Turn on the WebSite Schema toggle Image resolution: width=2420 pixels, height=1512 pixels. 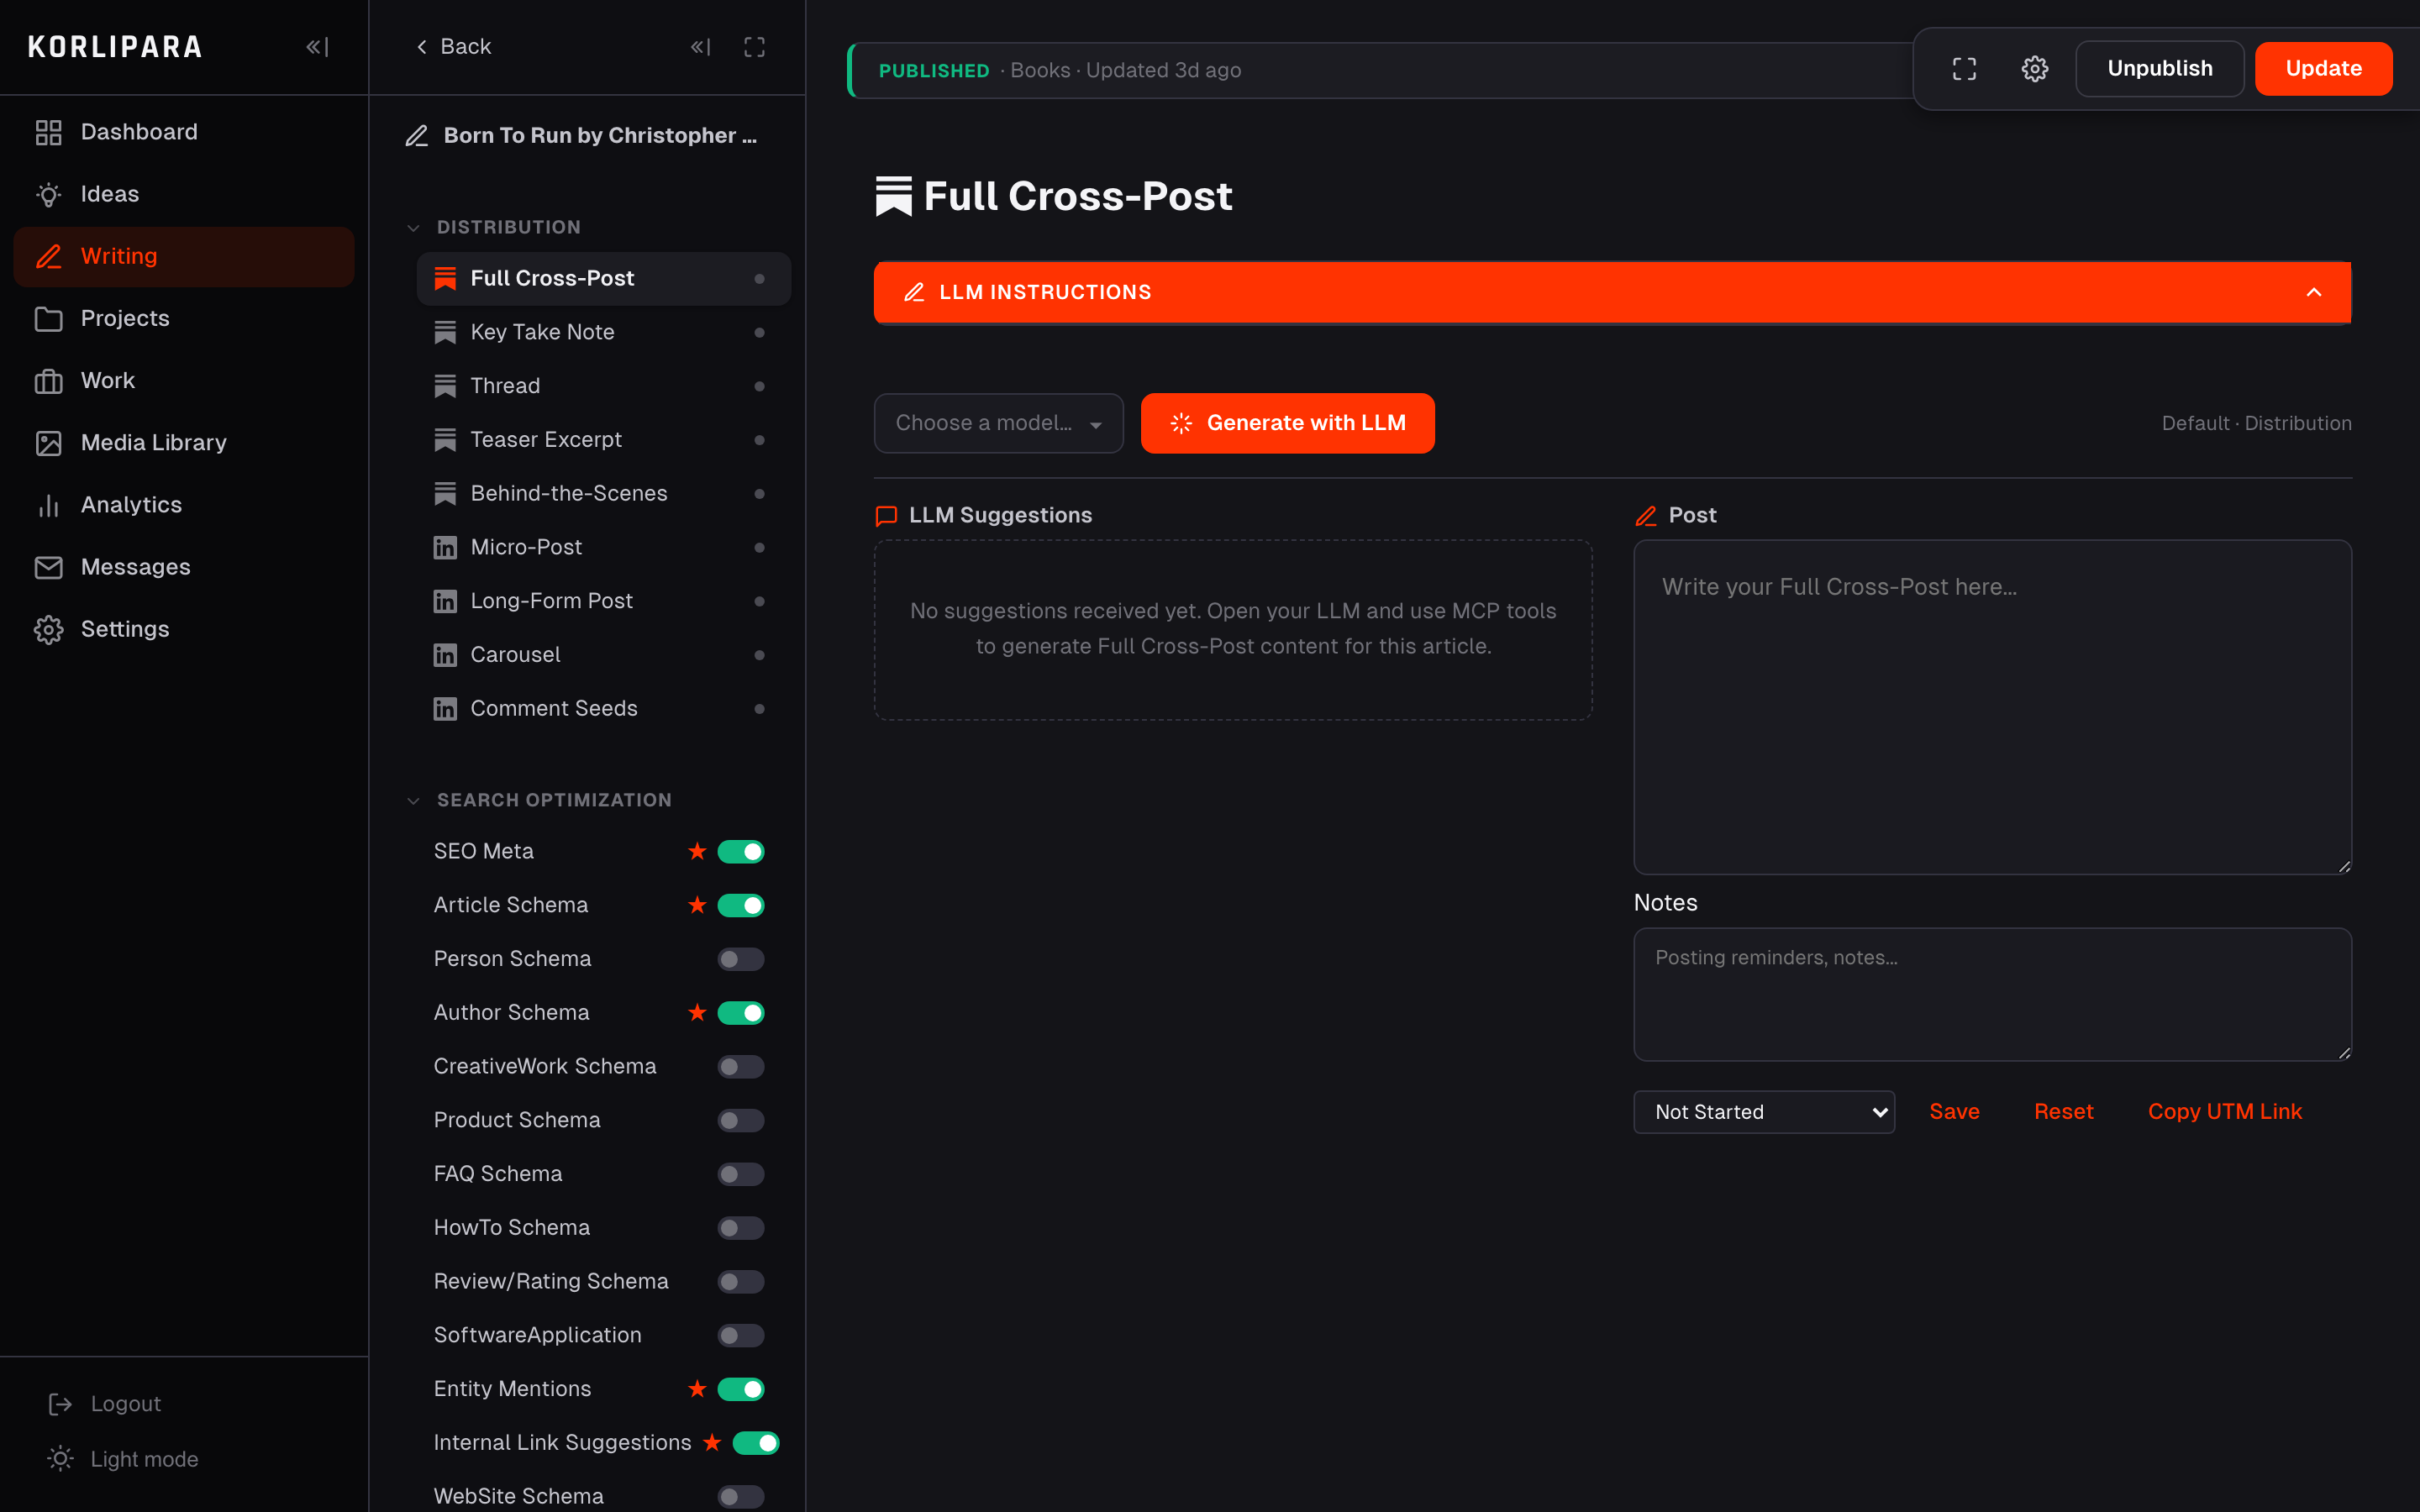[x=741, y=1497]
